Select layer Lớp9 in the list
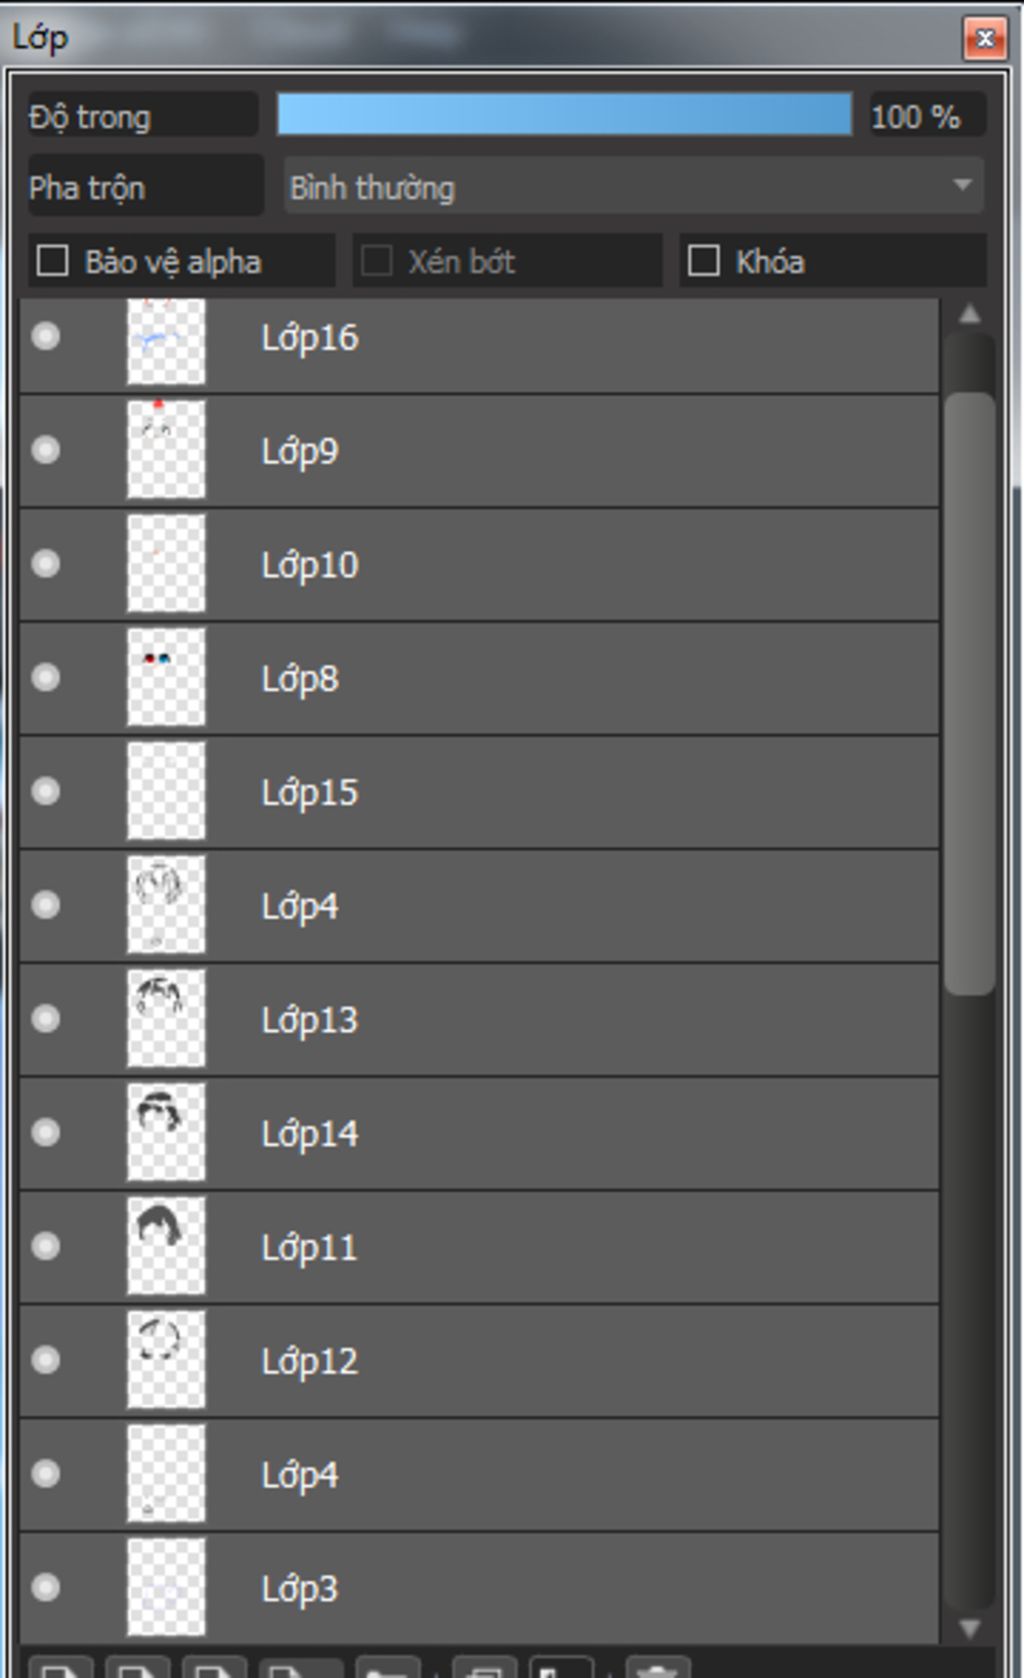Image resolution: width=1024 pixels, height=1678 pixels. coord(479,450)
